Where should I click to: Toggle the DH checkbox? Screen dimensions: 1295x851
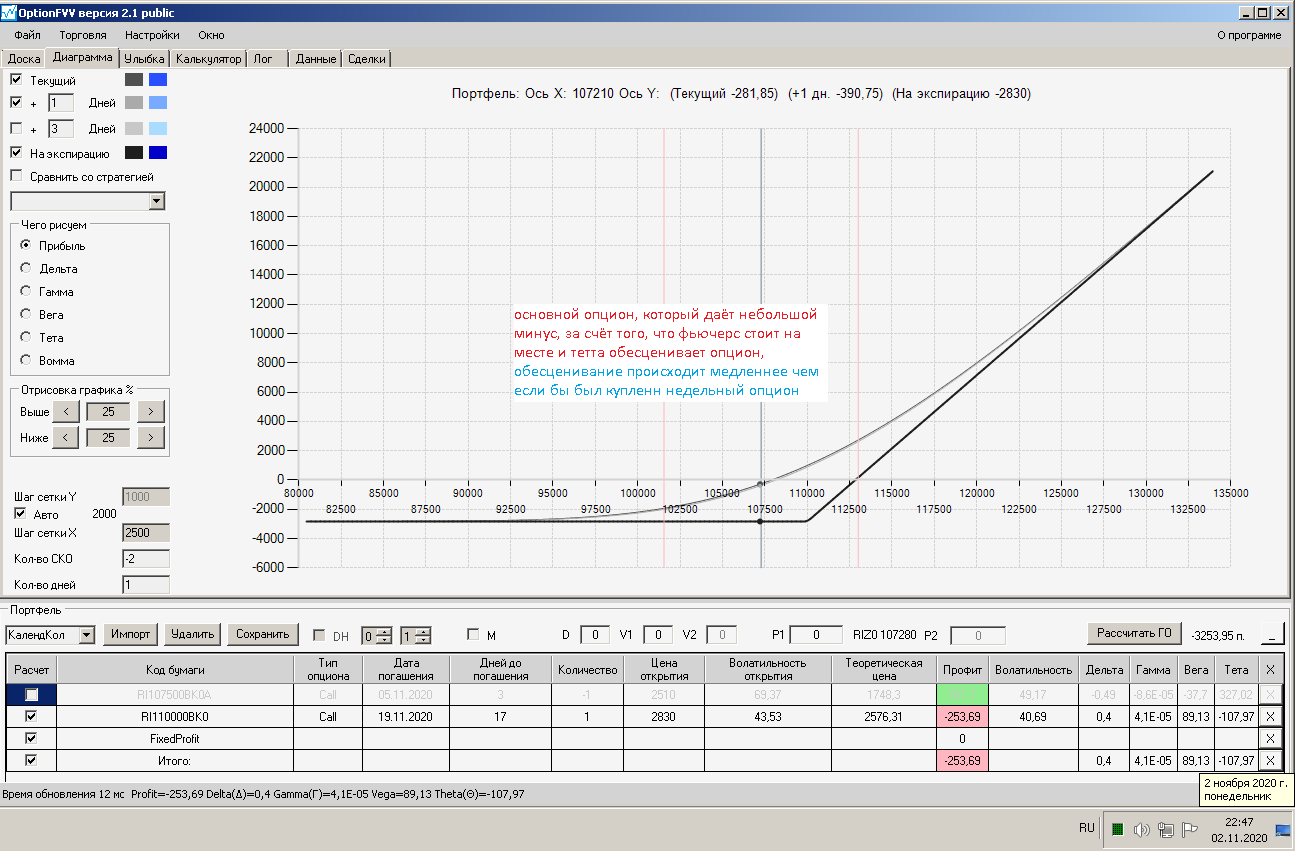[319, 635]
